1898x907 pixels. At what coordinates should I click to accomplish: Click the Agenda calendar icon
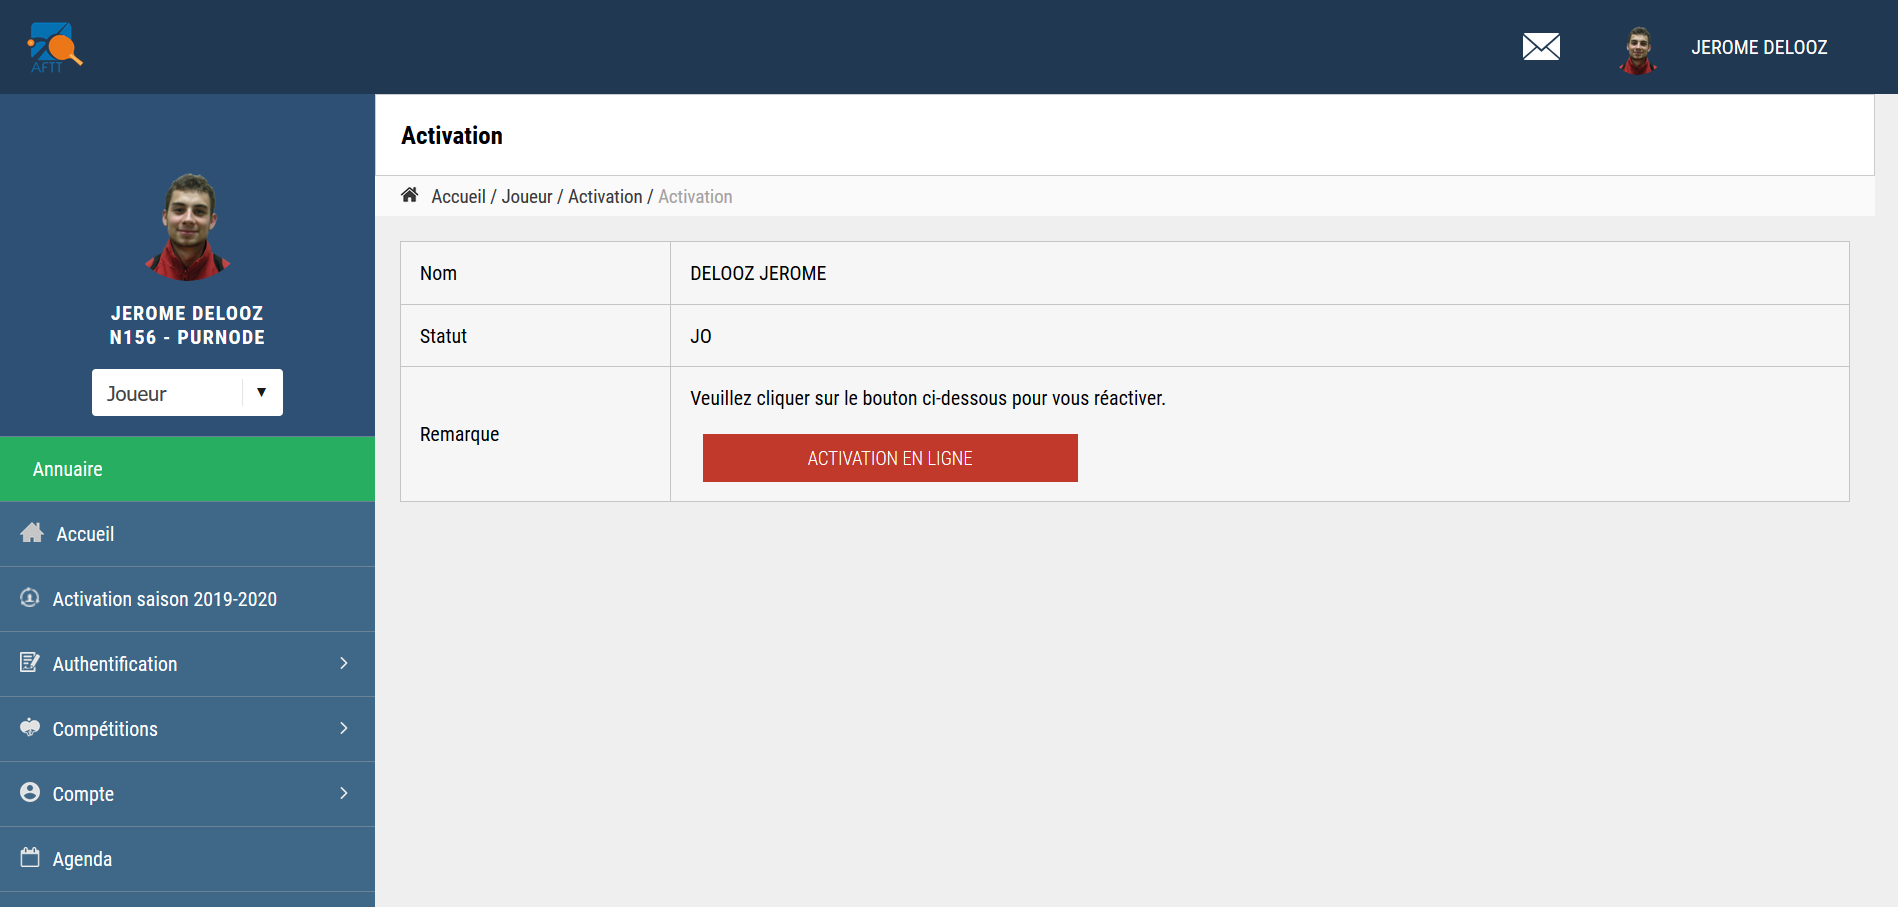pos(30,858)
